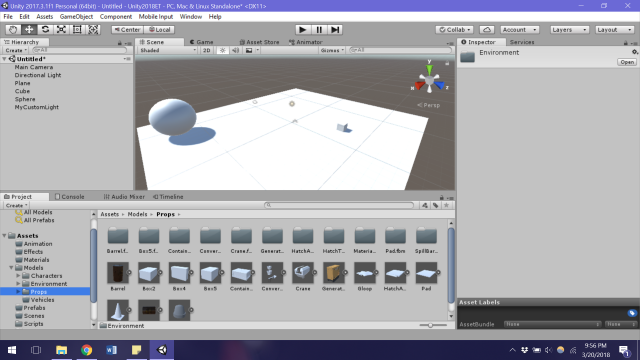
Task: Click the Open button in Inspector
Action: tap(627, 62)
